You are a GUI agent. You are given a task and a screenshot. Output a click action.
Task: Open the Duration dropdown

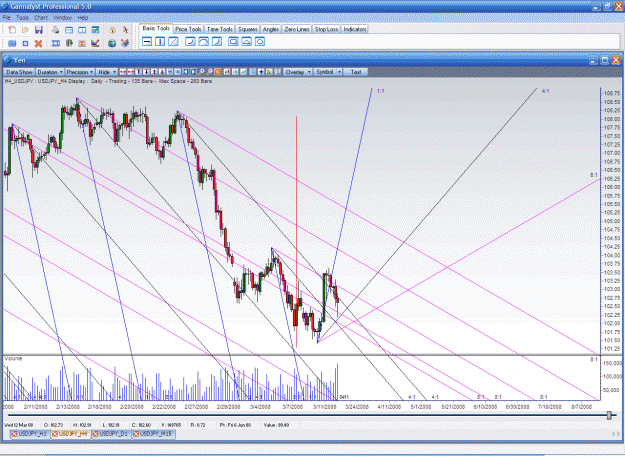[x=50, y=72]
